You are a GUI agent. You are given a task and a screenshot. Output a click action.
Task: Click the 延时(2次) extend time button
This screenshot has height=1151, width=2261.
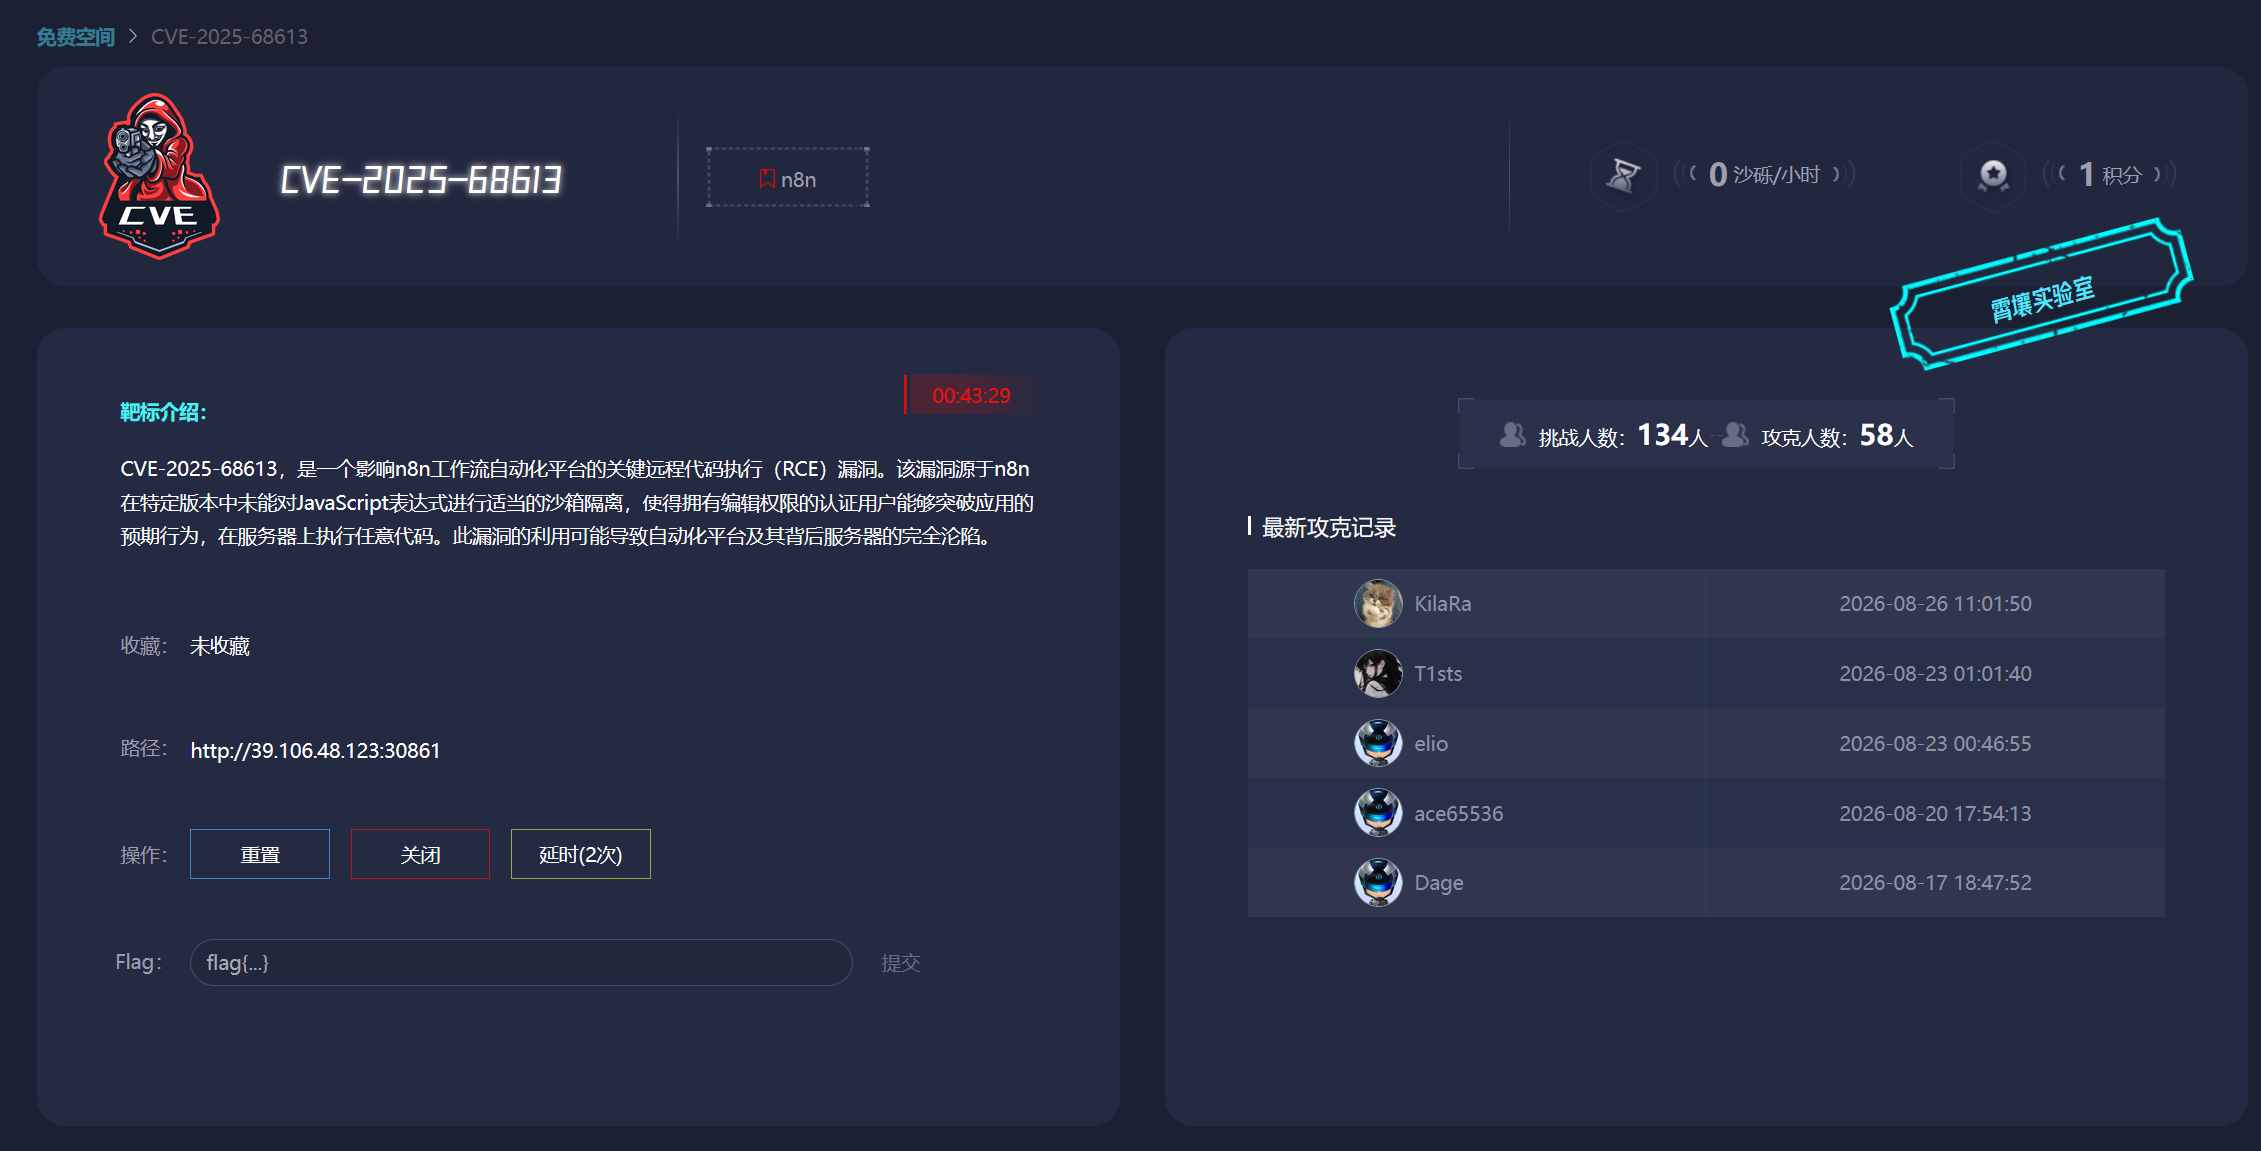tap(581, 855)
